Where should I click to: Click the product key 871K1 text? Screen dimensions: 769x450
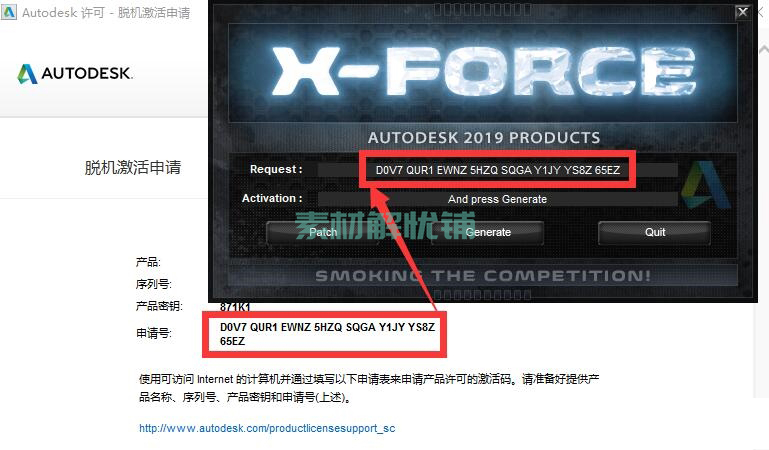coord(235,307)
